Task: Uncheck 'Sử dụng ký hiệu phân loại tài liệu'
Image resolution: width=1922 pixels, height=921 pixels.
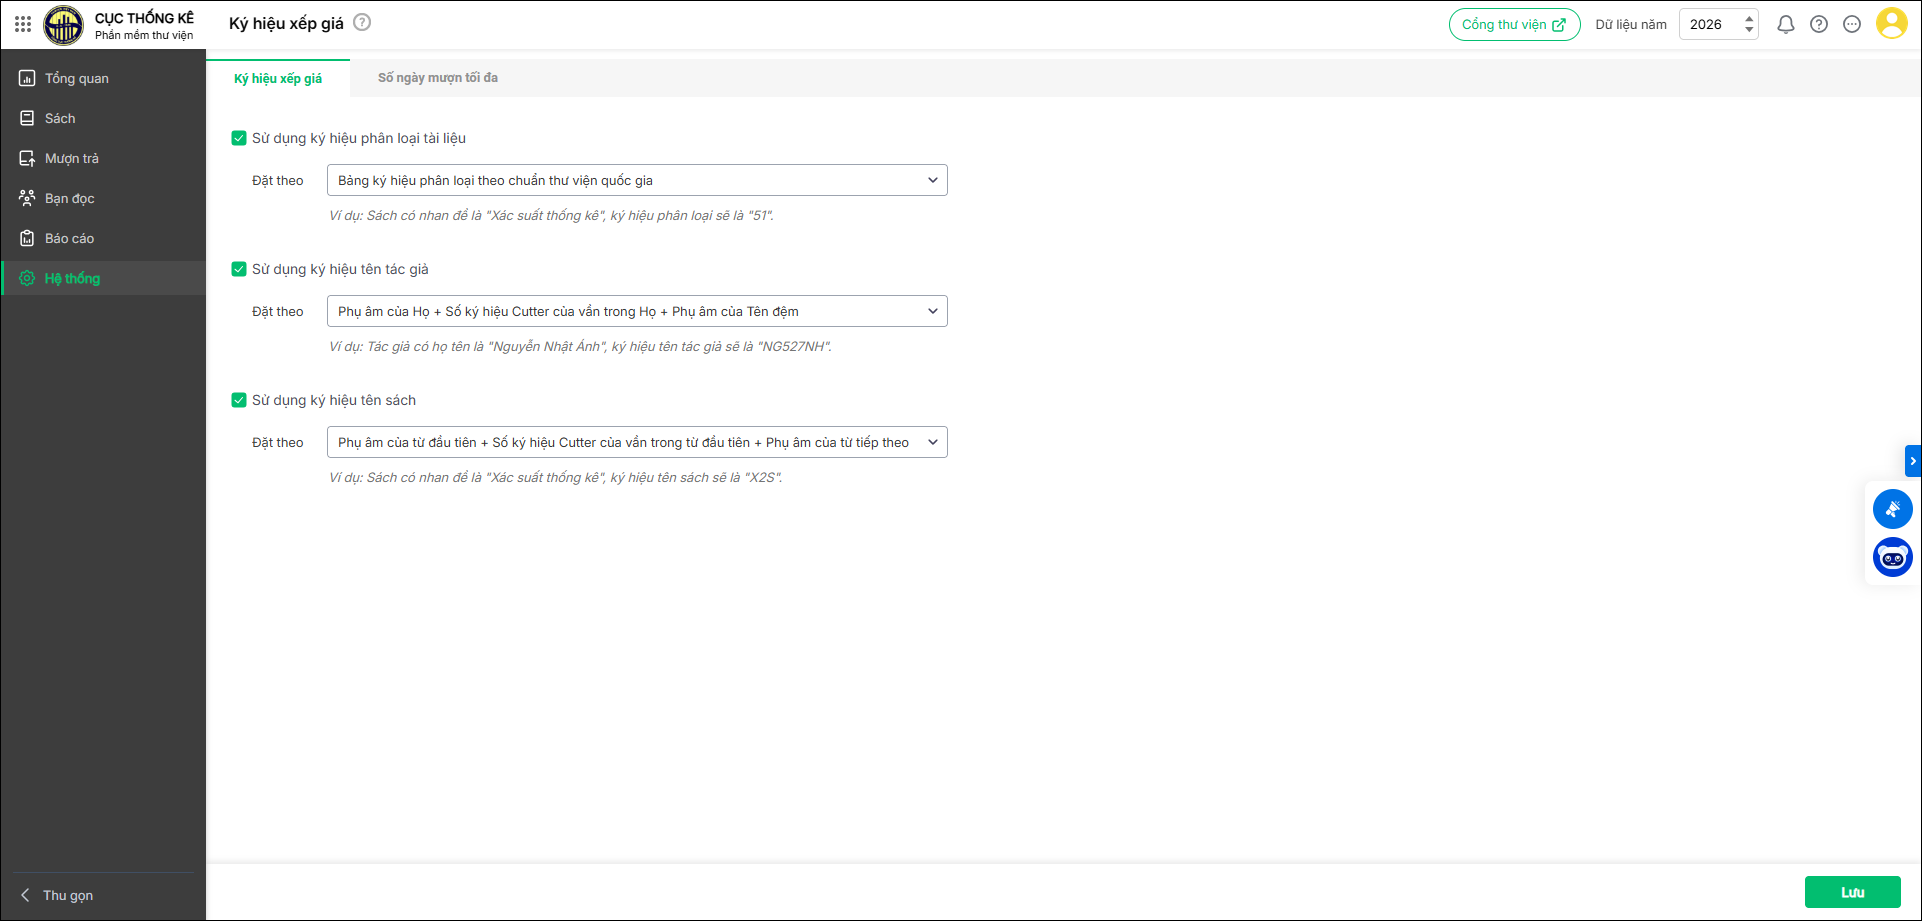Action: (x=239, y=138)
